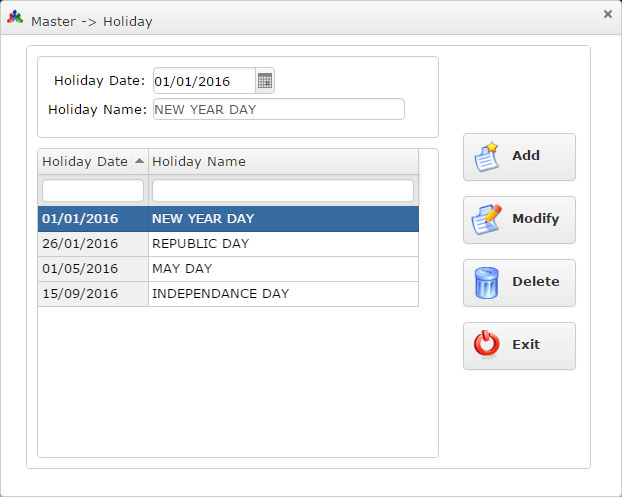The width and height of the screenshot is (622, 497).
Task: Open the Holiday Date calendar picker icon
Action: (x=265, y=81)
